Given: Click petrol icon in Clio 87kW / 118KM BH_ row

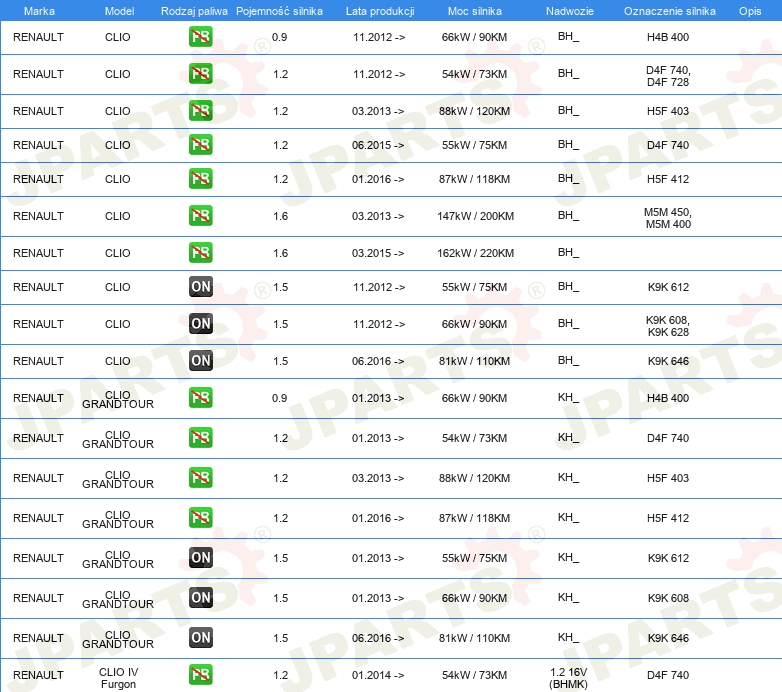Looking at the screenshot, I should [200, 178].
